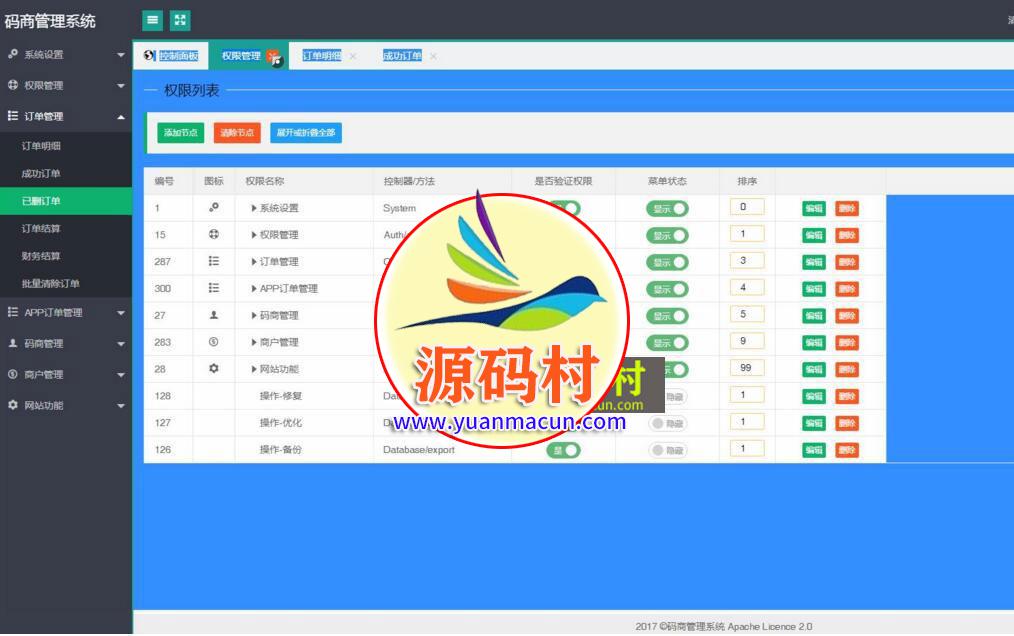
Task: Click the globe icon in 权限管理 row
Action: click(213, 235)
